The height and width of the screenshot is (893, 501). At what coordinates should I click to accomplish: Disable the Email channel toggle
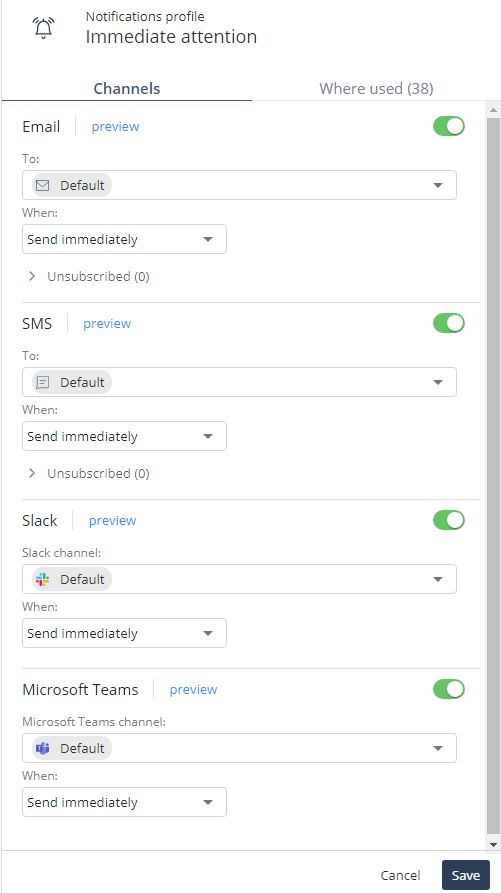click(449, 126)
